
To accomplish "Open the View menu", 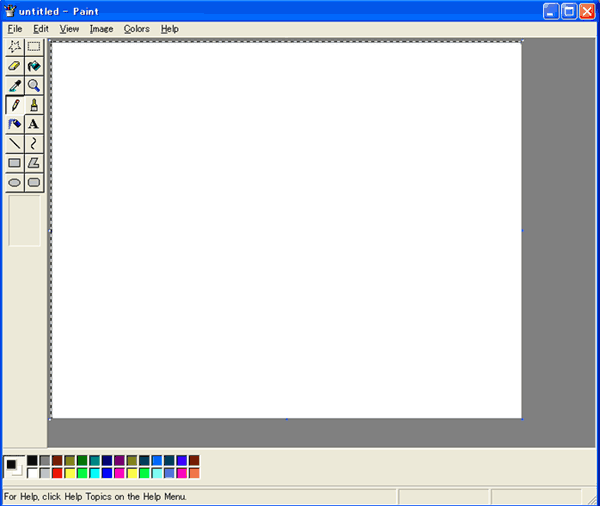I will [x=69, y=29].
